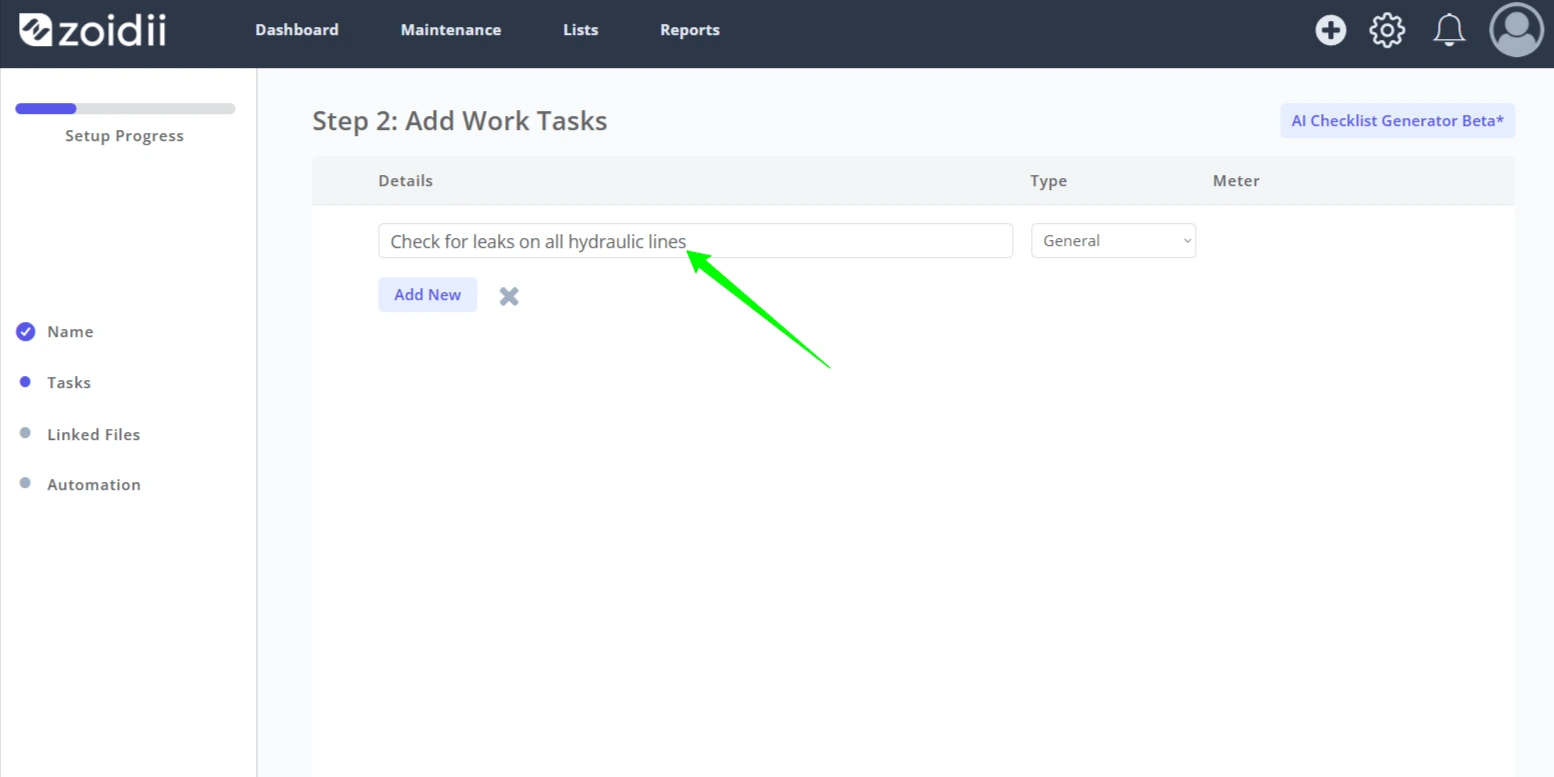Open the Maintenance menu
Viewport: 1554px width, 777px height.
pos(451,30)
